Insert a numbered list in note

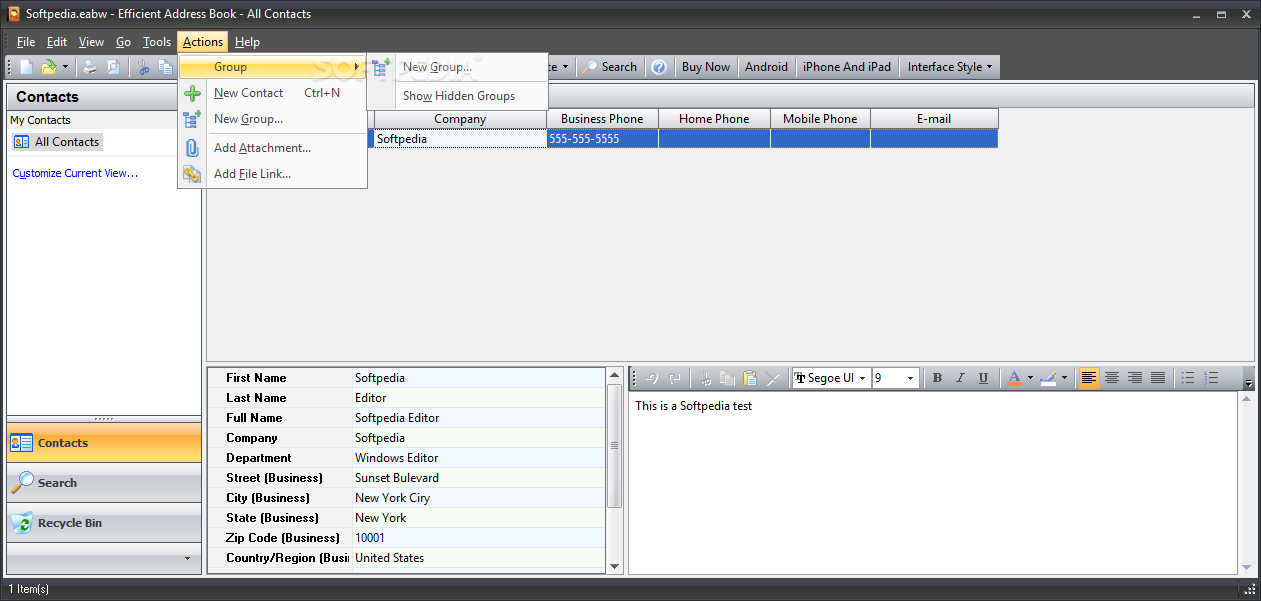[x=1211, y=378]
